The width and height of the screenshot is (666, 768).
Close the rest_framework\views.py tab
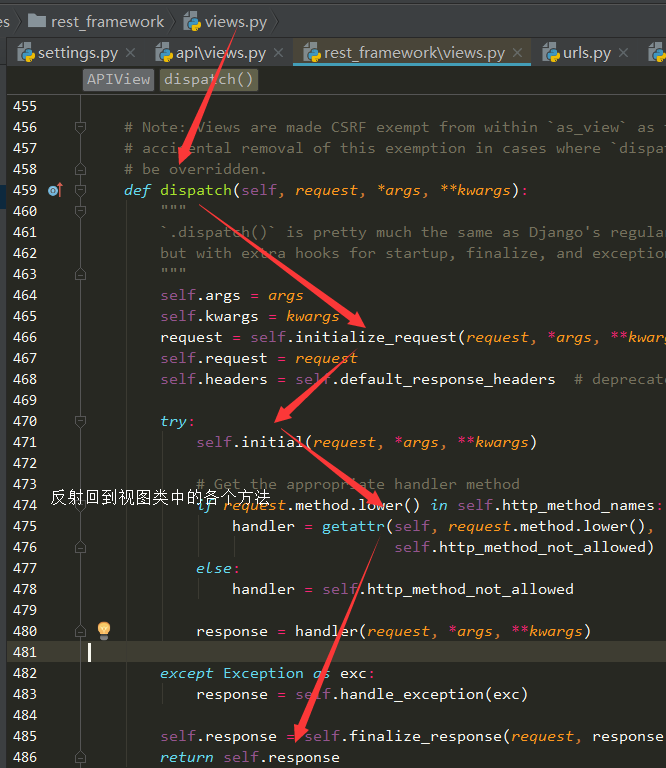[x=517, y=52]
